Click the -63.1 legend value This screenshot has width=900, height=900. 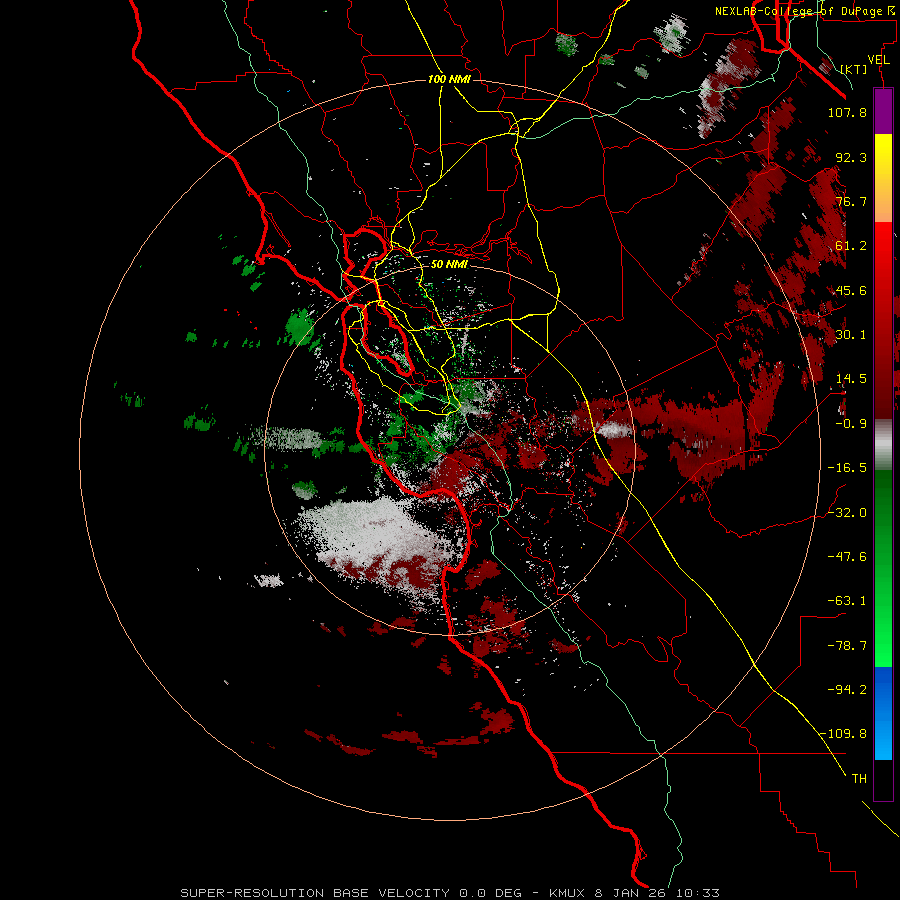click(847, 601)
